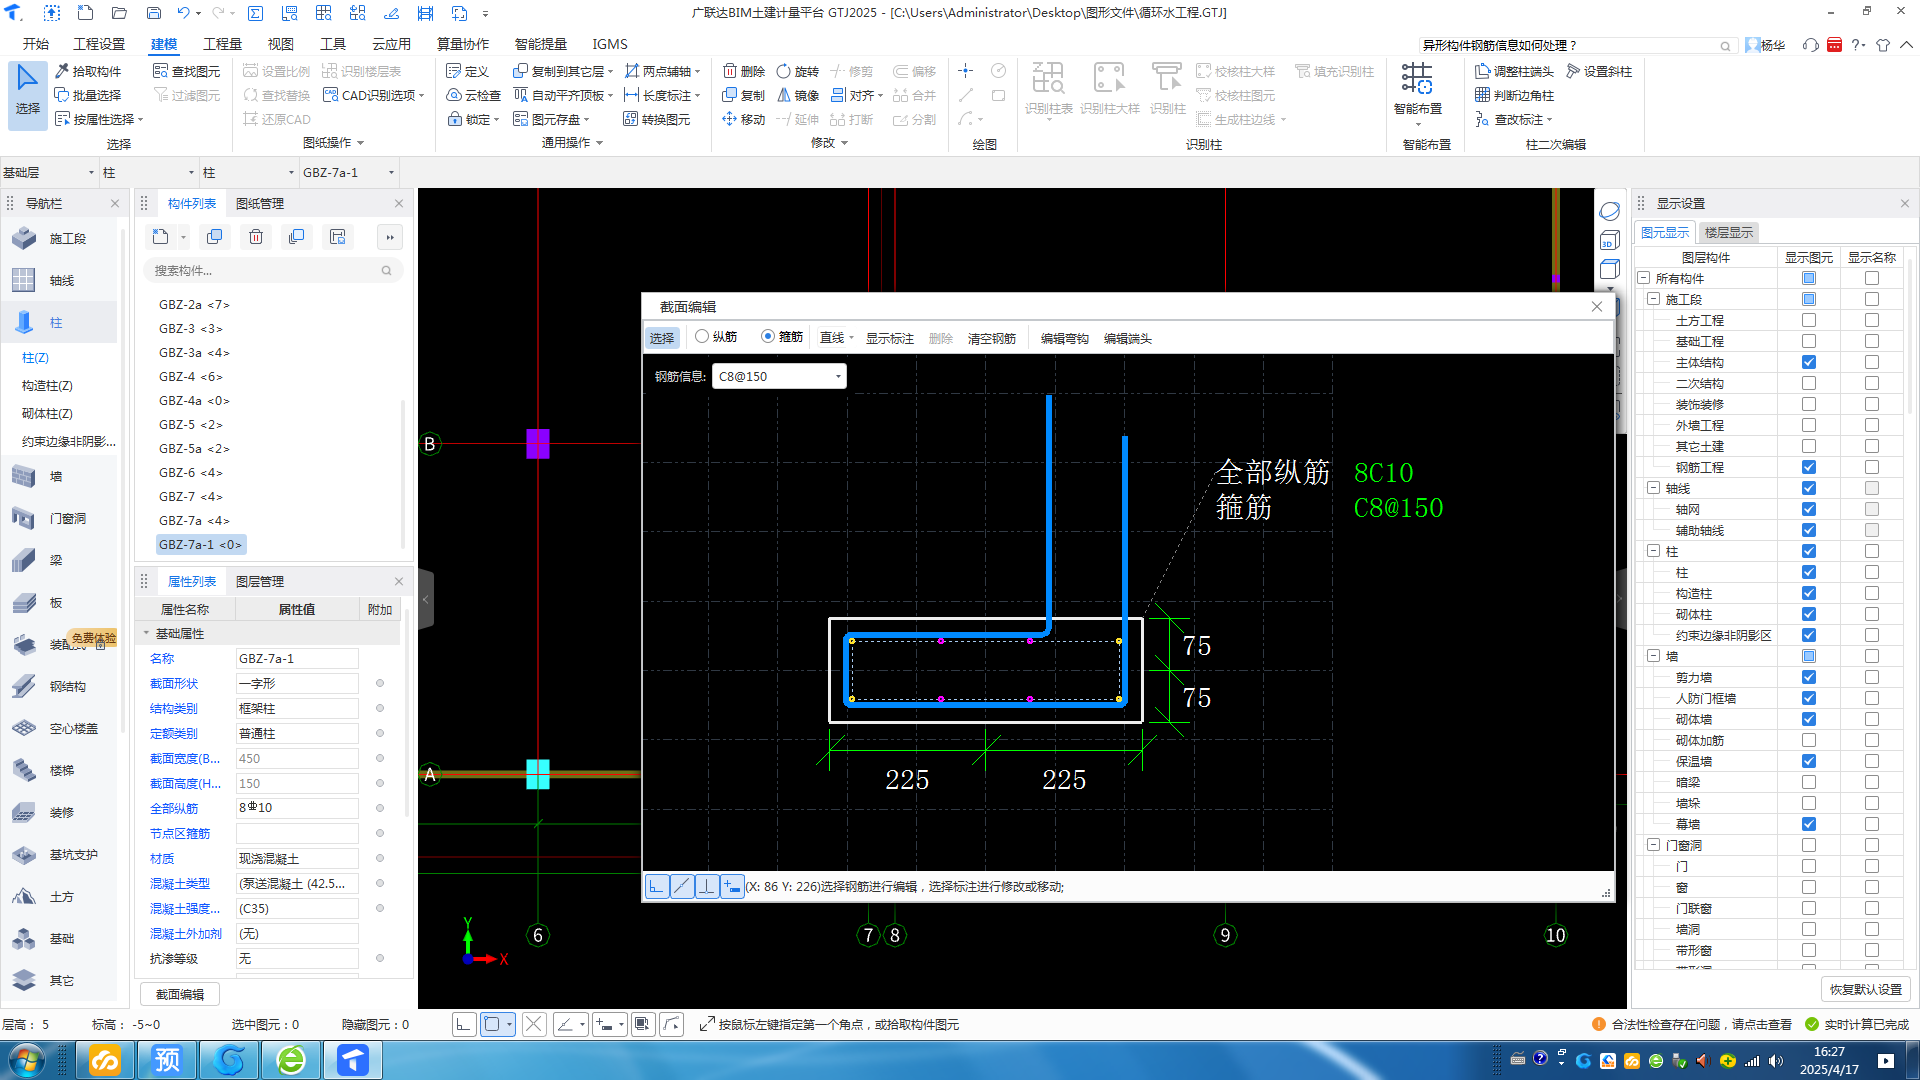Collapse 施工段 tree node in 显示设置
1920x1080 pixels.
[1654, 299]
